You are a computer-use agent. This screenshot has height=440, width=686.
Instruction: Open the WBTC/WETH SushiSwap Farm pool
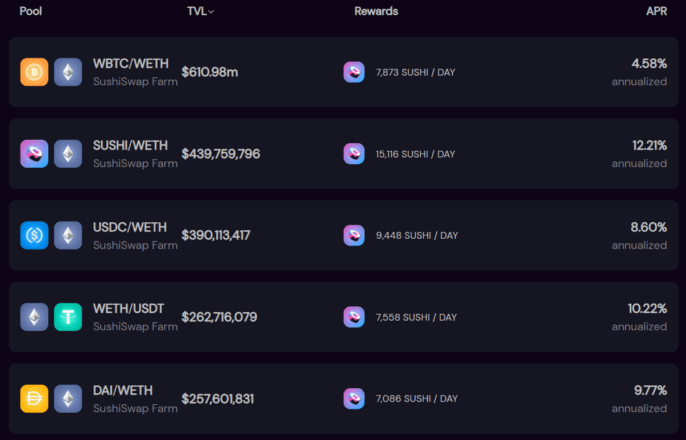click(x=343, y=72)
